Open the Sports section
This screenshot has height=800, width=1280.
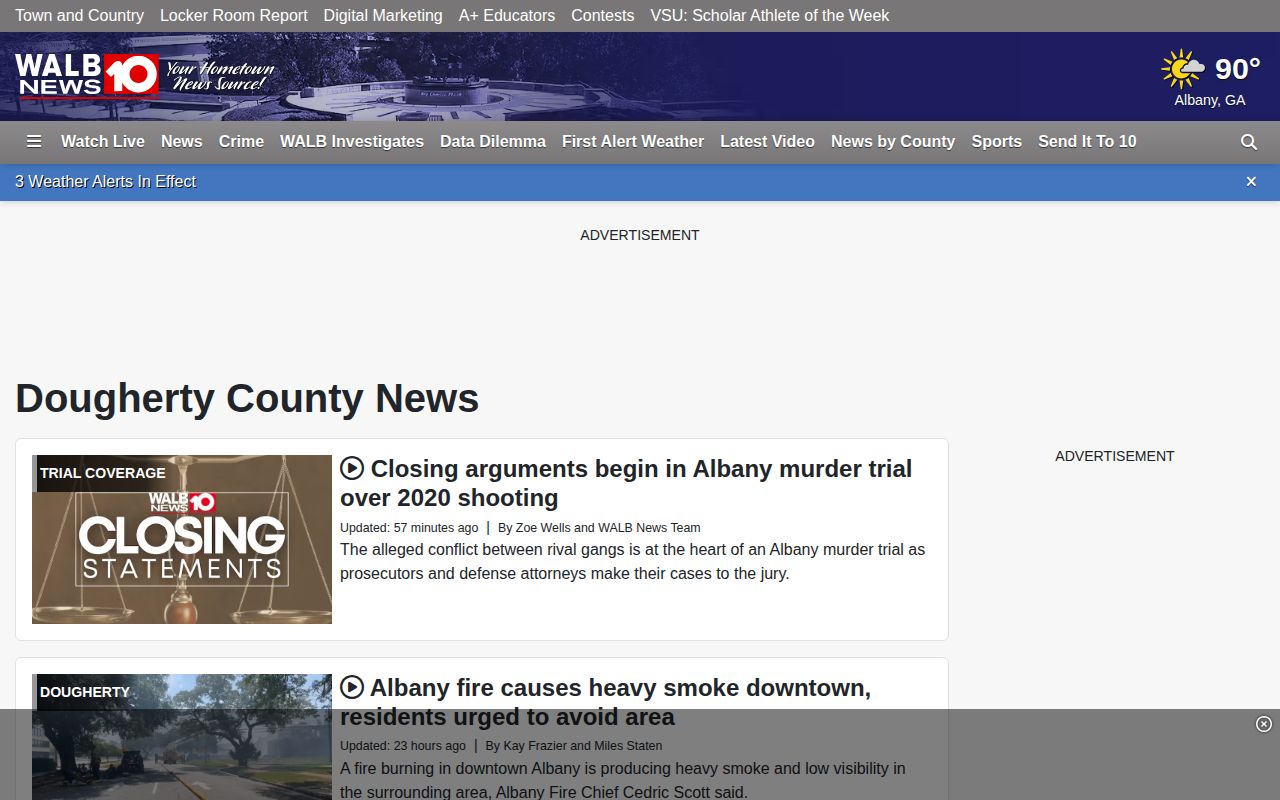point(996,142)
